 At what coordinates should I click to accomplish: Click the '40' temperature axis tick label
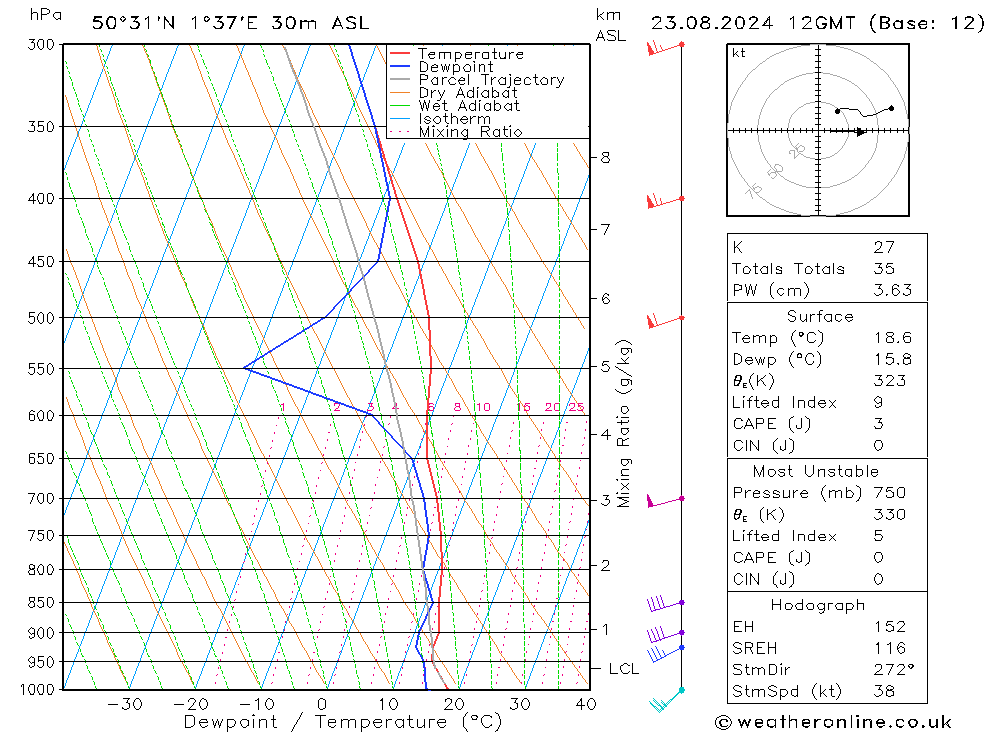585,704
